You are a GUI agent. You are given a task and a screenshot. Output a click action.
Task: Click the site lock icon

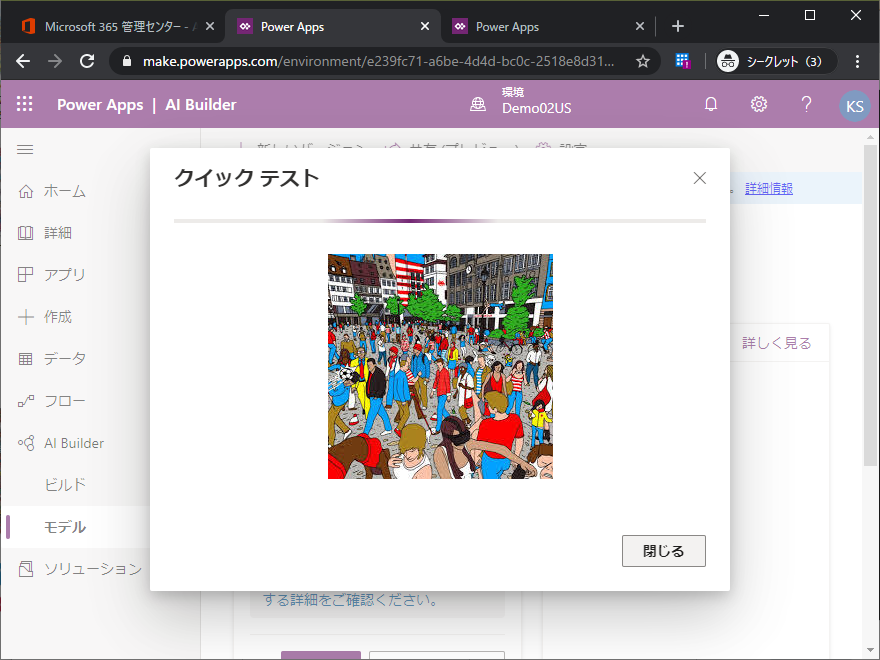pos(127,61)
